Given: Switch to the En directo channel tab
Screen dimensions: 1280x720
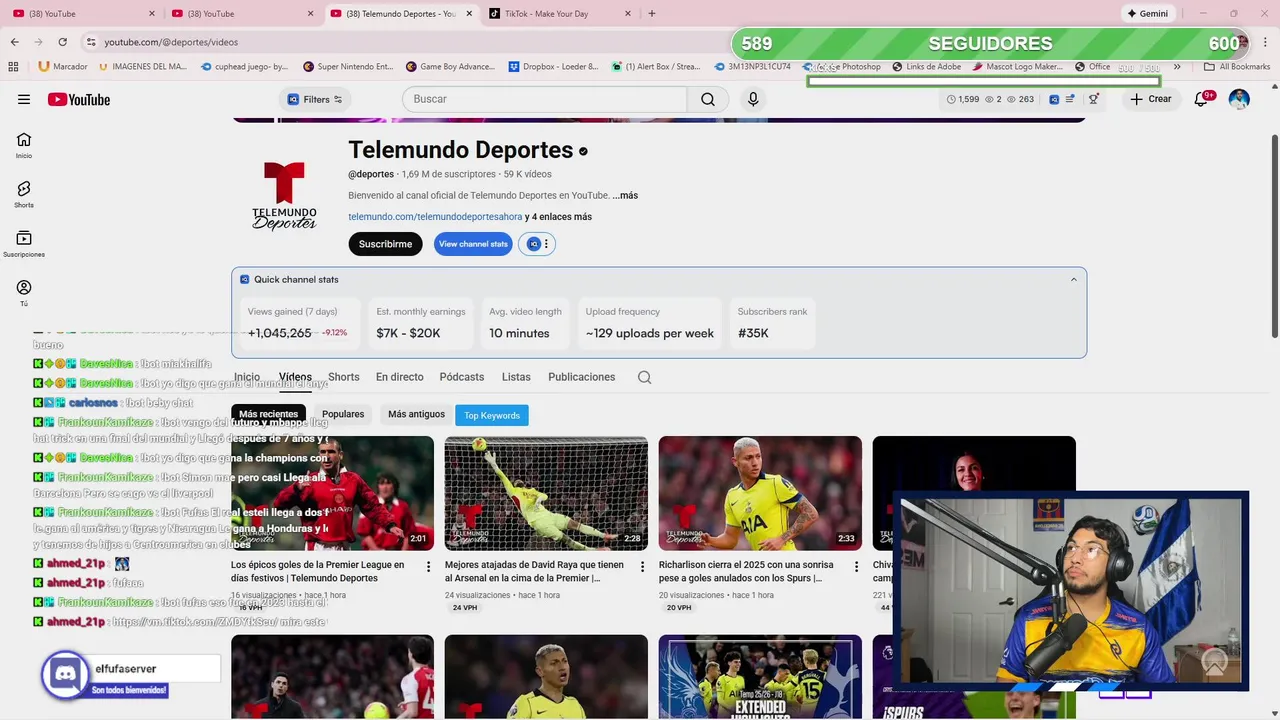Looking at the screenshot, I should 399,377.
